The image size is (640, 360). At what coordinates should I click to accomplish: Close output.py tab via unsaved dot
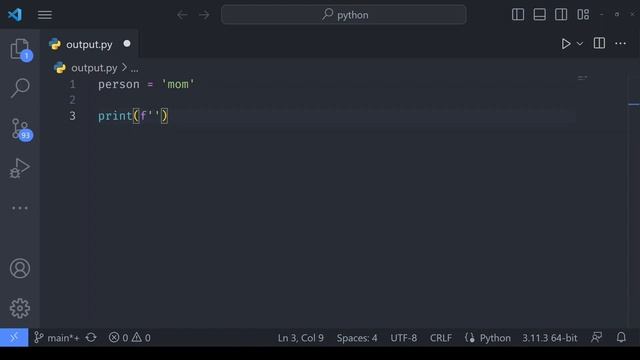pyautogui.click(x=127, y=44)
